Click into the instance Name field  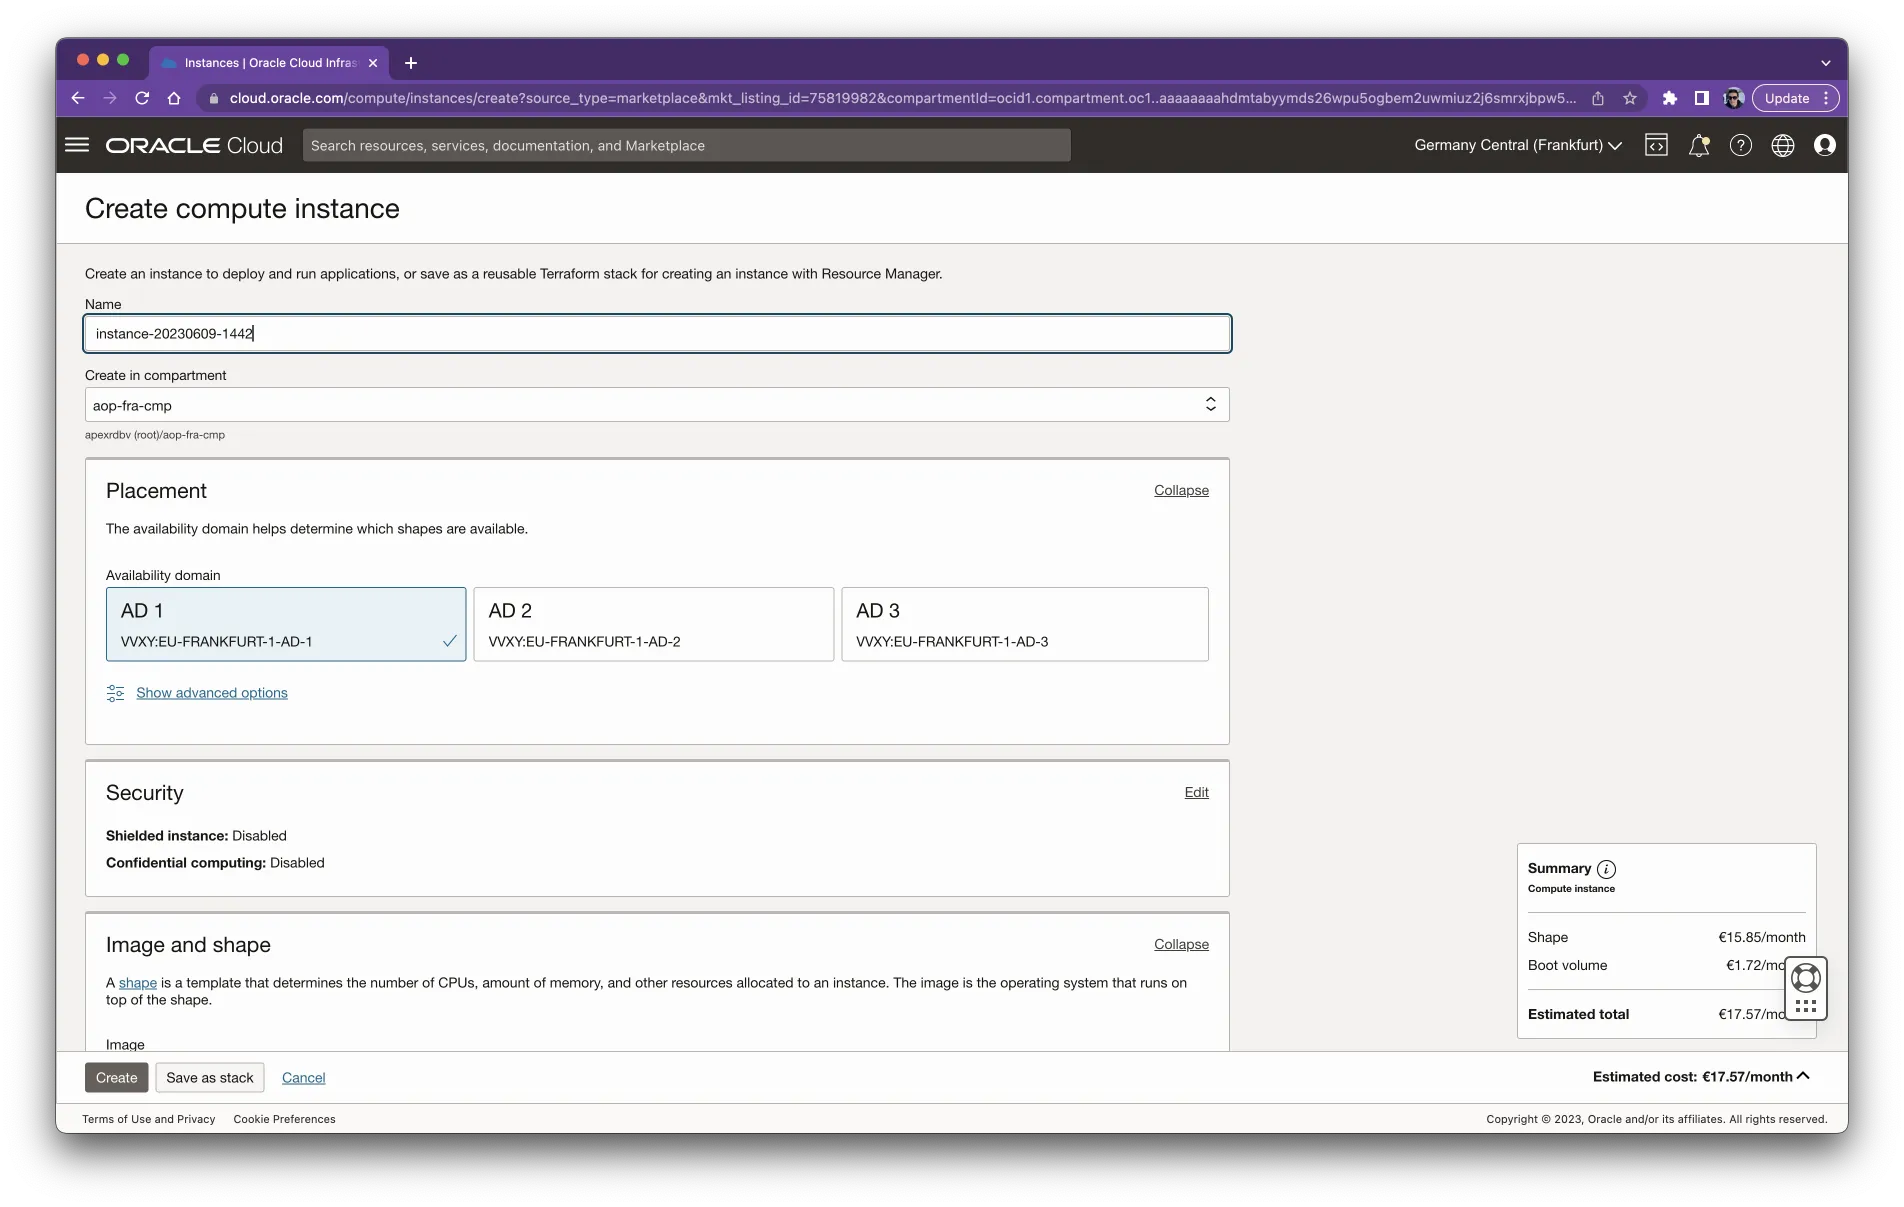[657, 333]
